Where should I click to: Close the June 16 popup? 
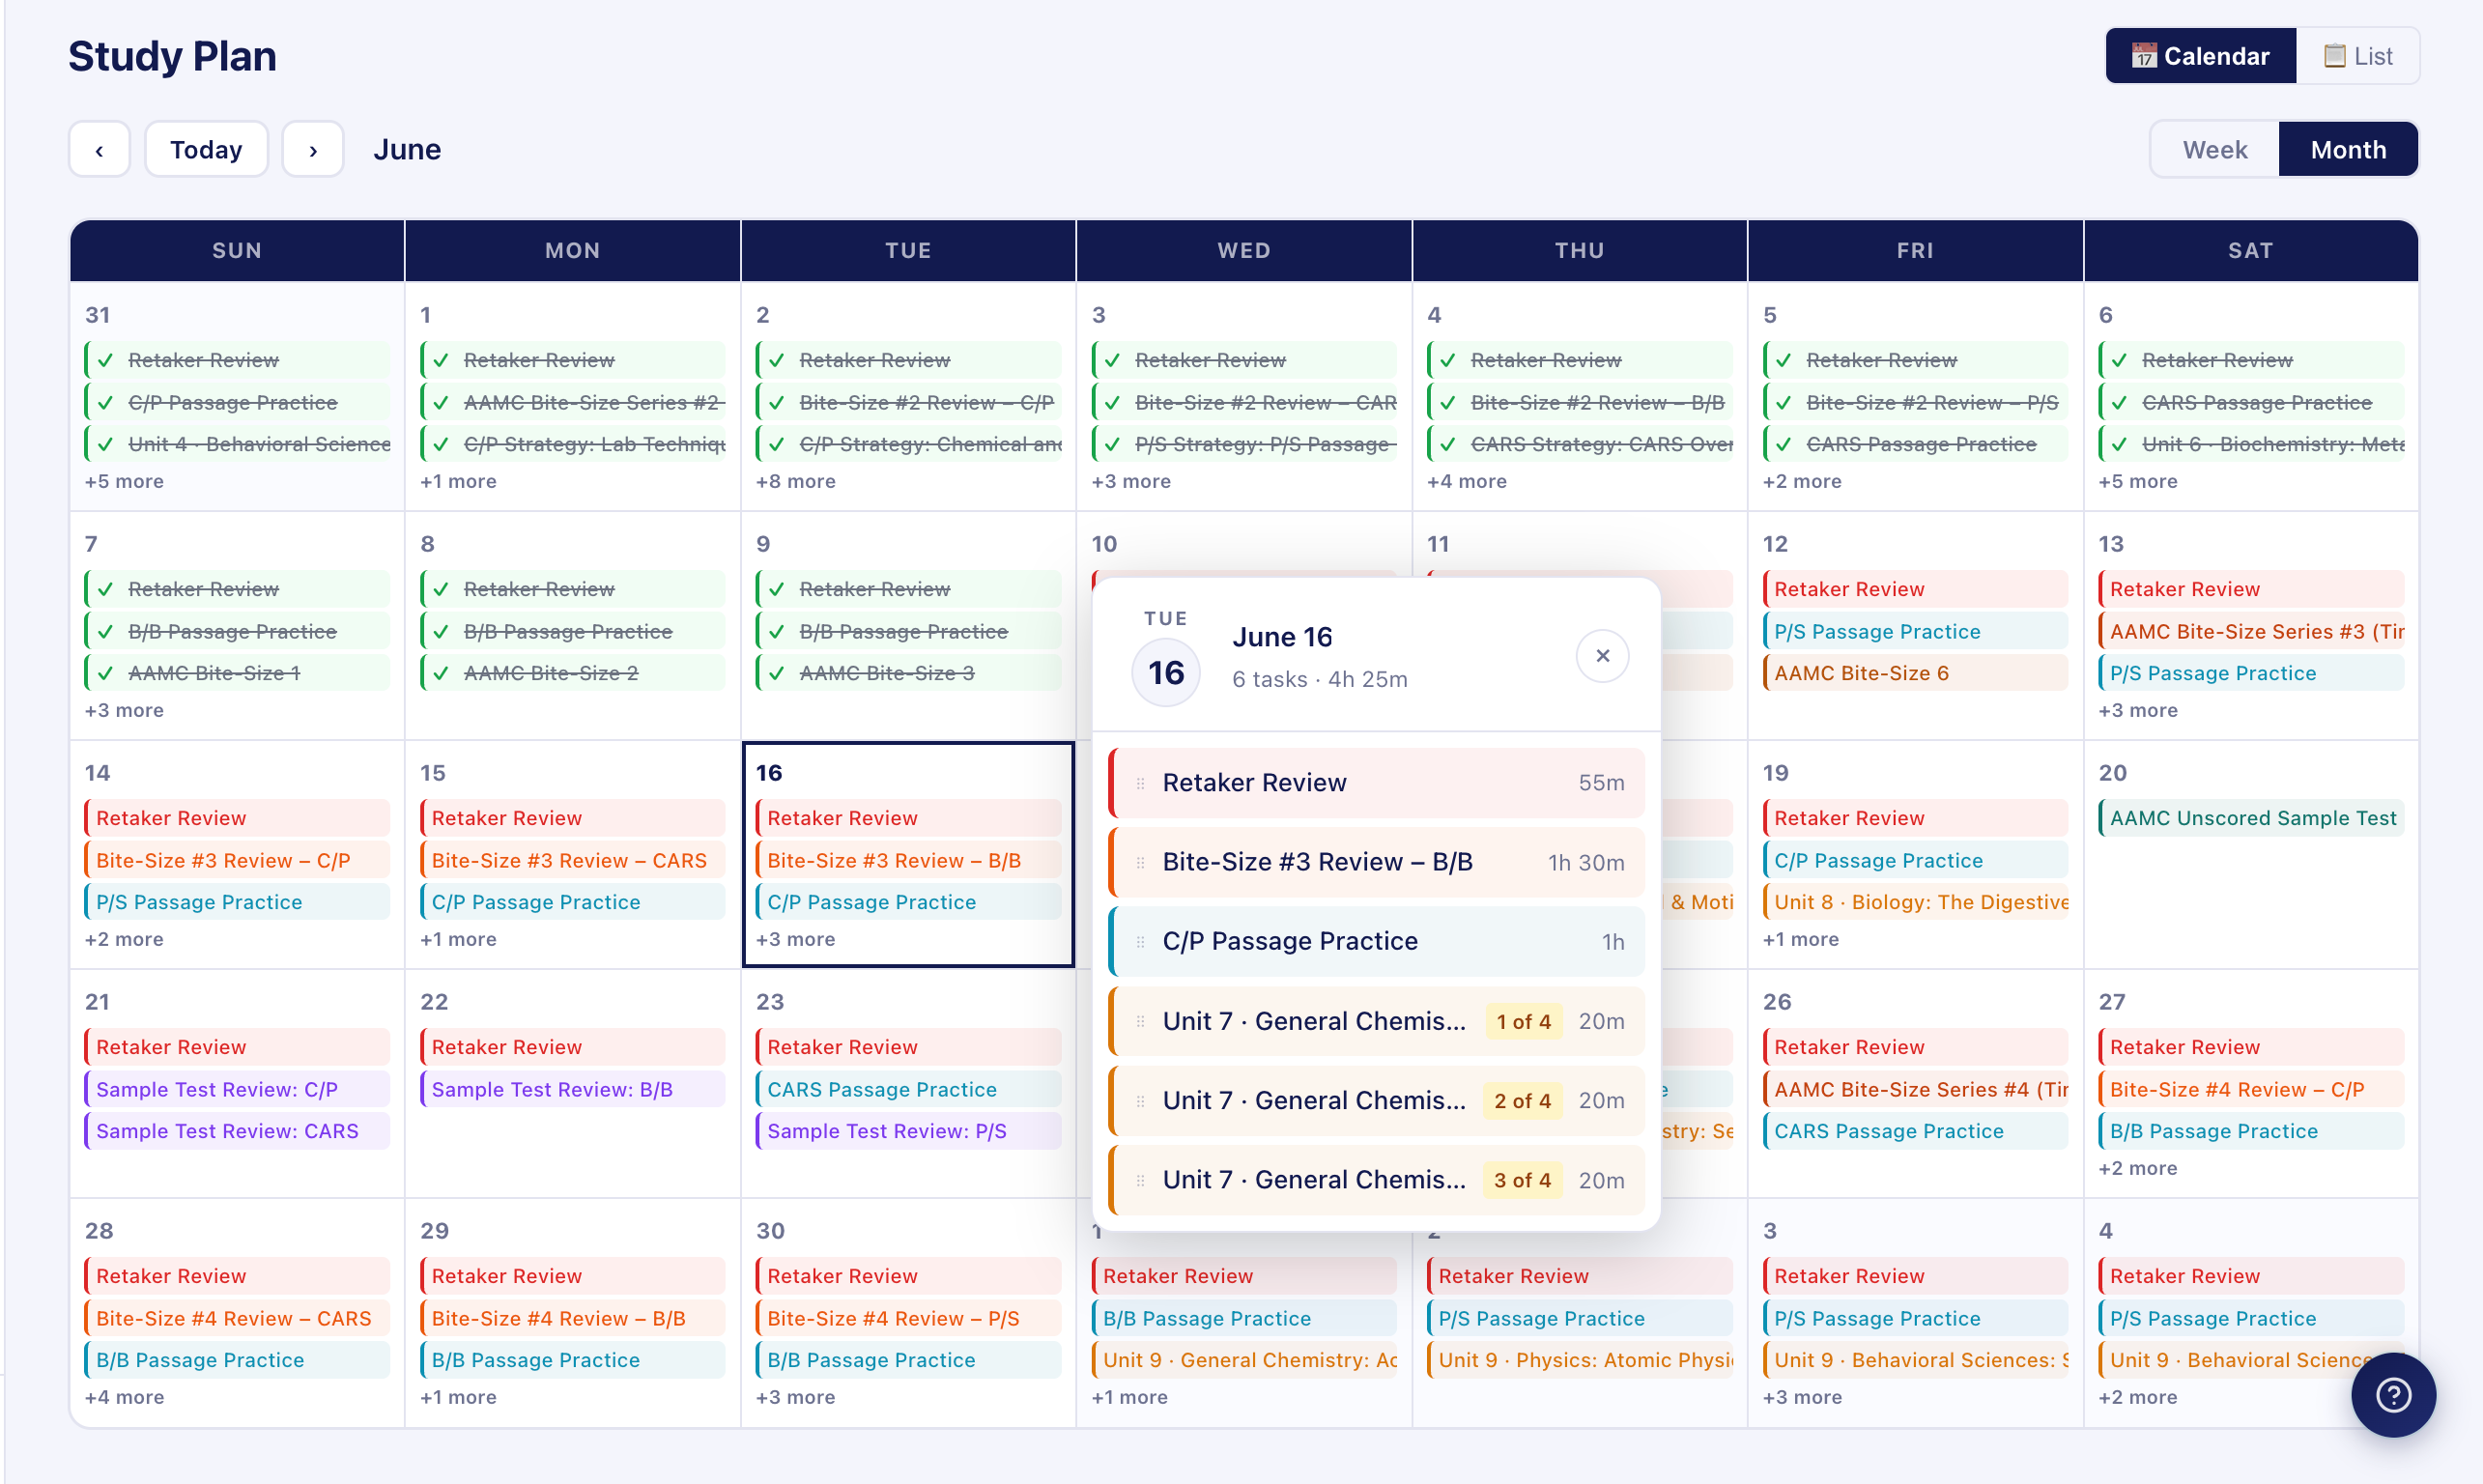coord(1602,656)
